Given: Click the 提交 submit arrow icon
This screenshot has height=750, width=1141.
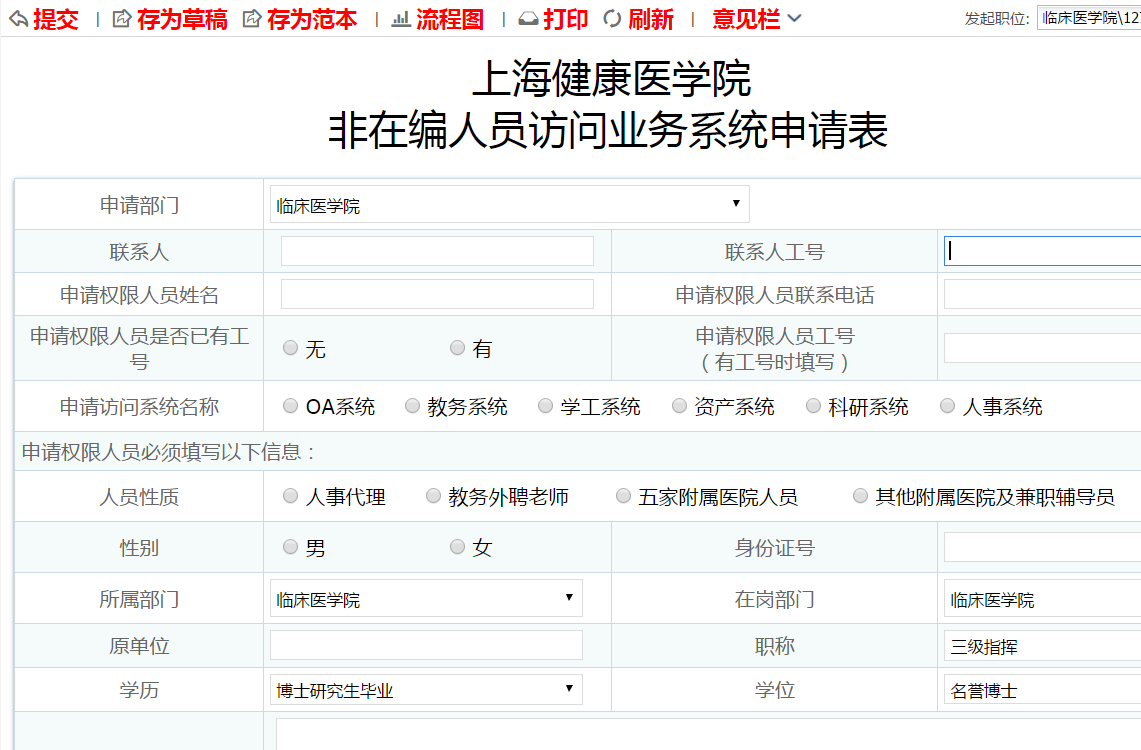Looking at the screenshot, I should tap(18, 19).
